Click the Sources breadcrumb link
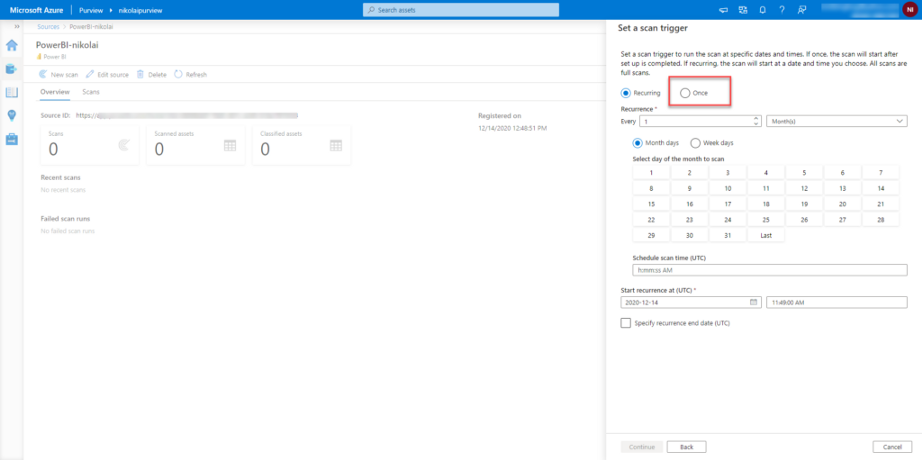Viewport: 922px width, 460px height. (x=48, y=27)
